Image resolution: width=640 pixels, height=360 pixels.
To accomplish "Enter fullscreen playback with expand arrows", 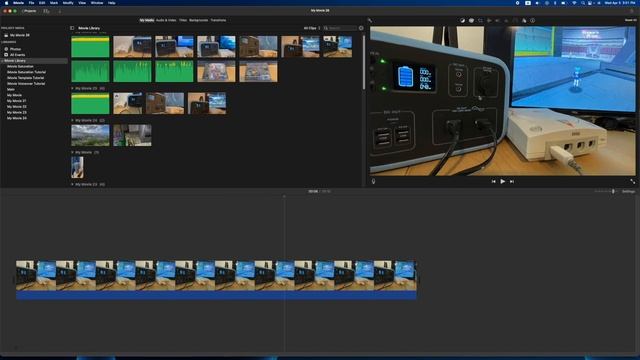I will pyautogui.click(x=632, y=181).
